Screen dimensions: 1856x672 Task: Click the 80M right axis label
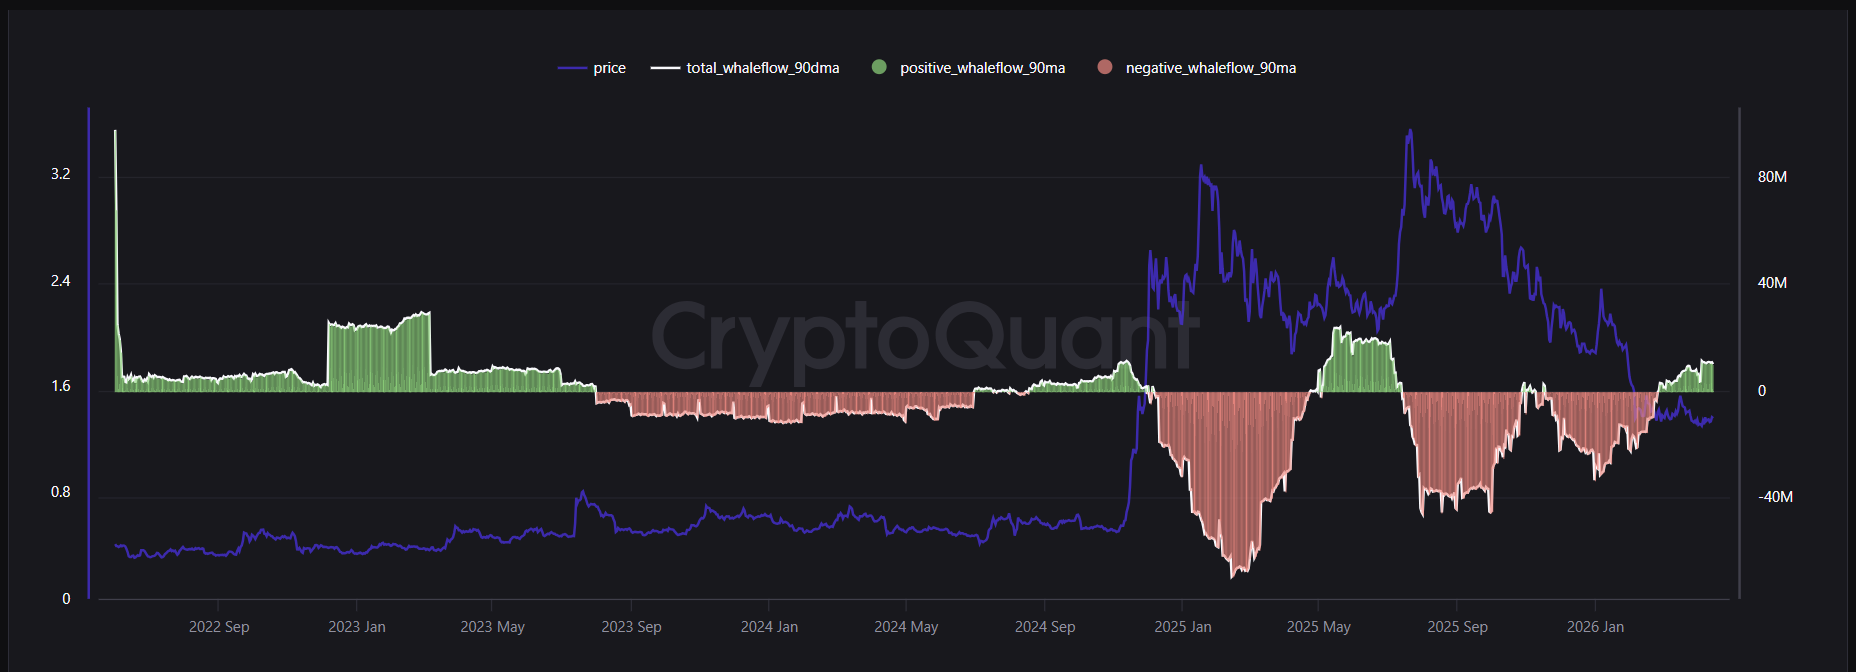pos(1772,177)
